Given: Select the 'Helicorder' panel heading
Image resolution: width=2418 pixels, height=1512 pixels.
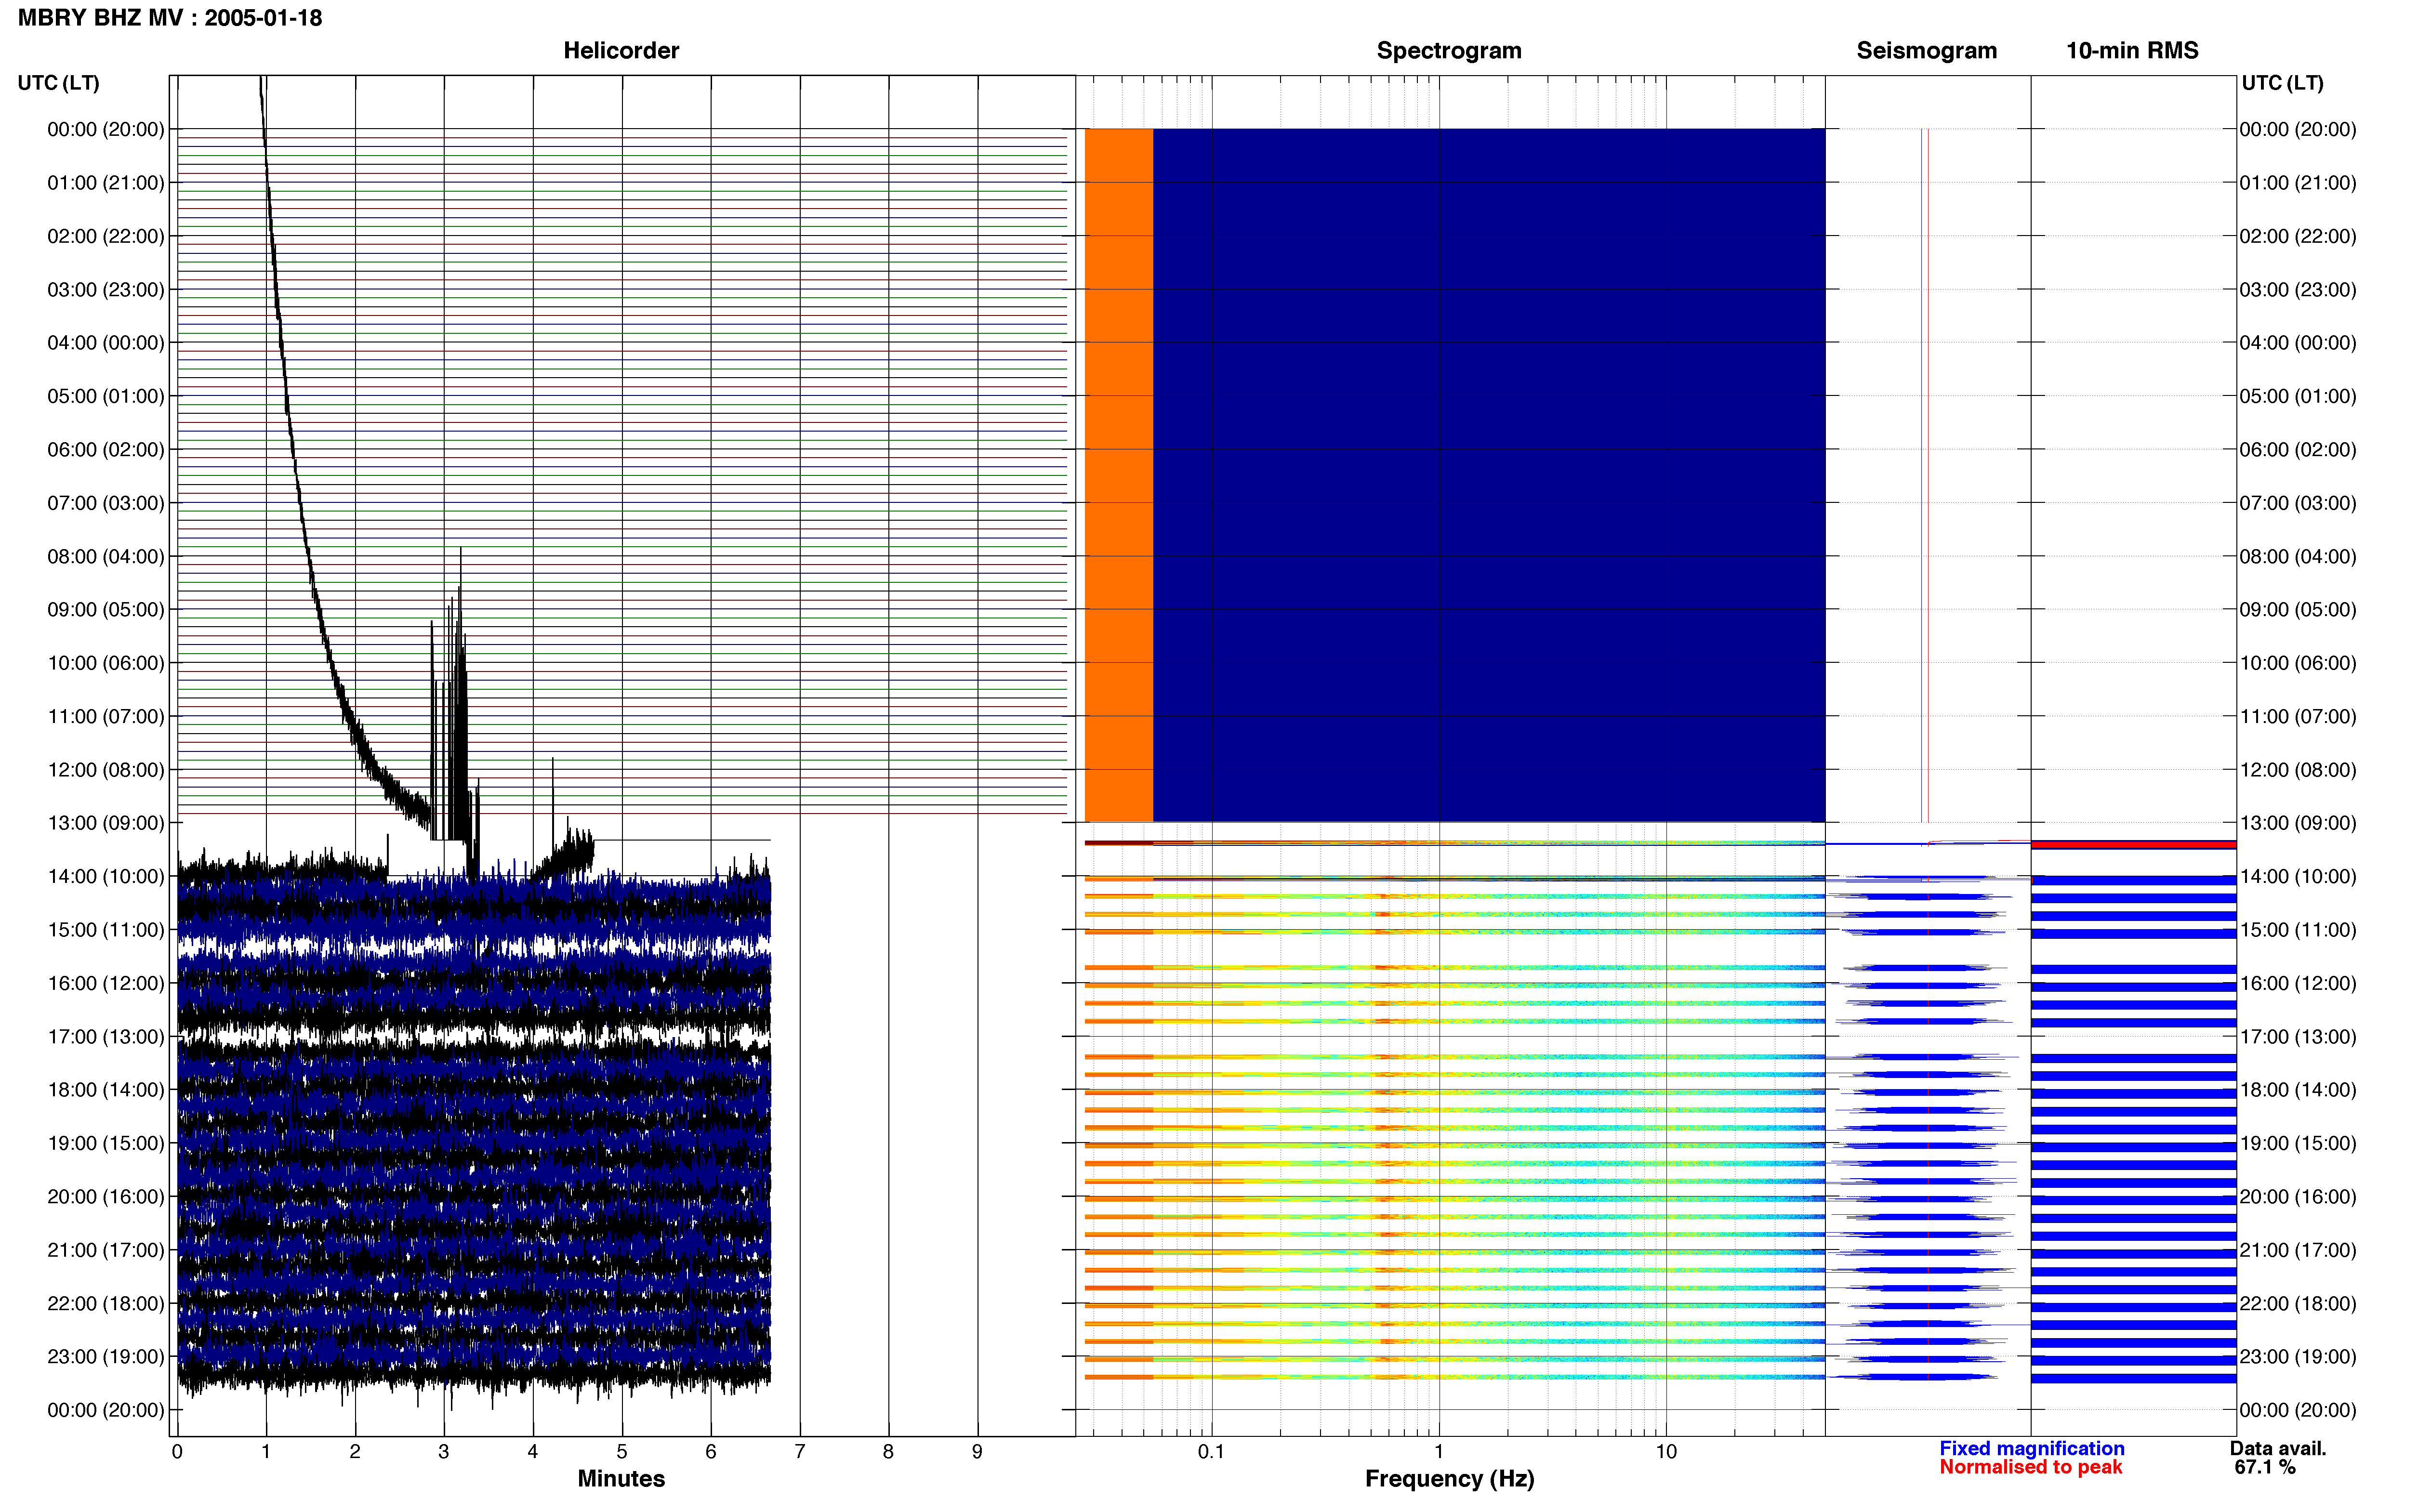Looking at the screenshot, I should (621, 51).
